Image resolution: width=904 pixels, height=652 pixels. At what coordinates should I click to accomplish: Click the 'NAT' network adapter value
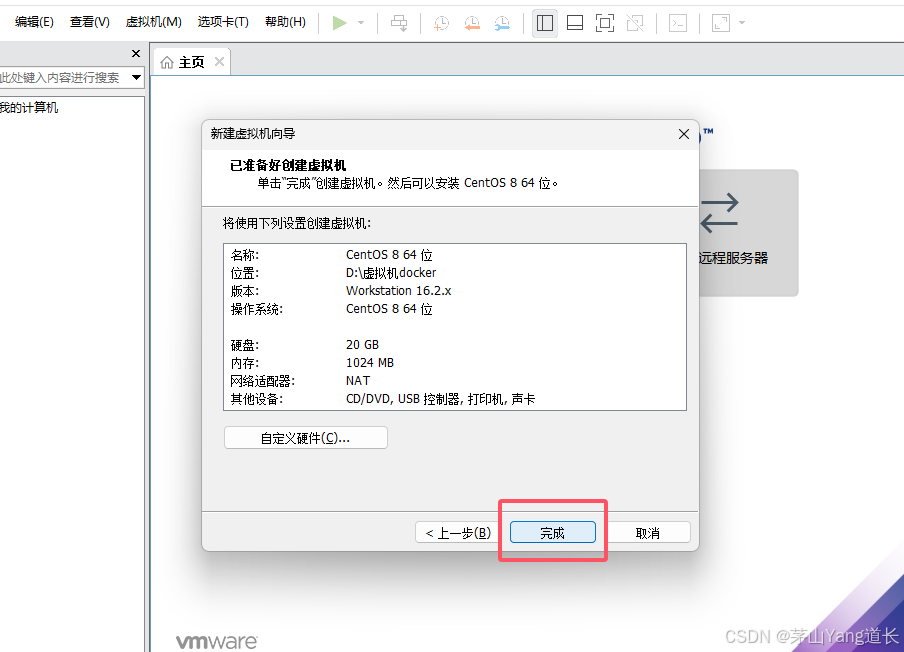click(357, 380)
